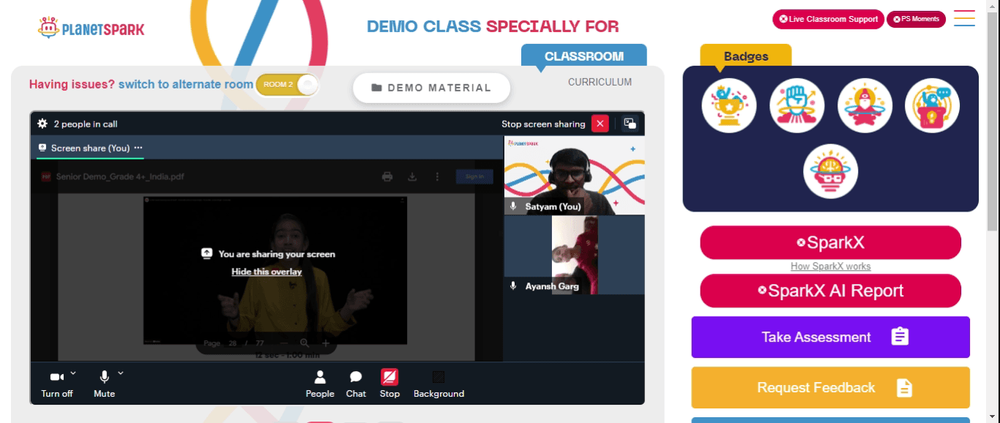Click 'switch to alternate room' text
1000x423 pixels.
click(x=186, y=84)
